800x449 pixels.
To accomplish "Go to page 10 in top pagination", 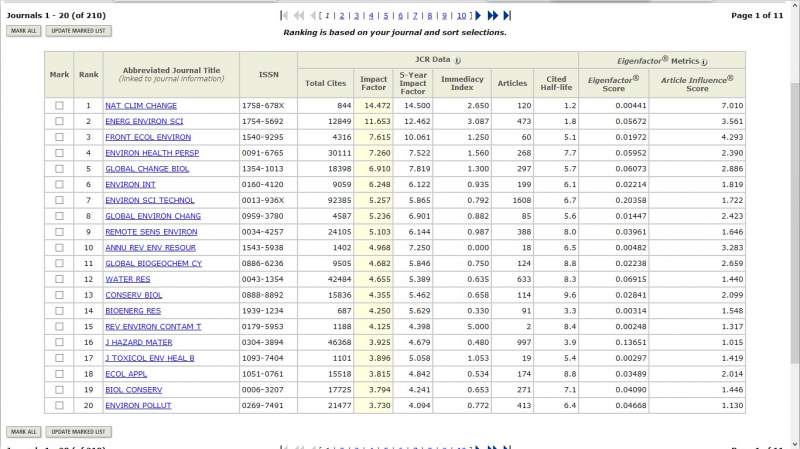I will tap(461, 16).
